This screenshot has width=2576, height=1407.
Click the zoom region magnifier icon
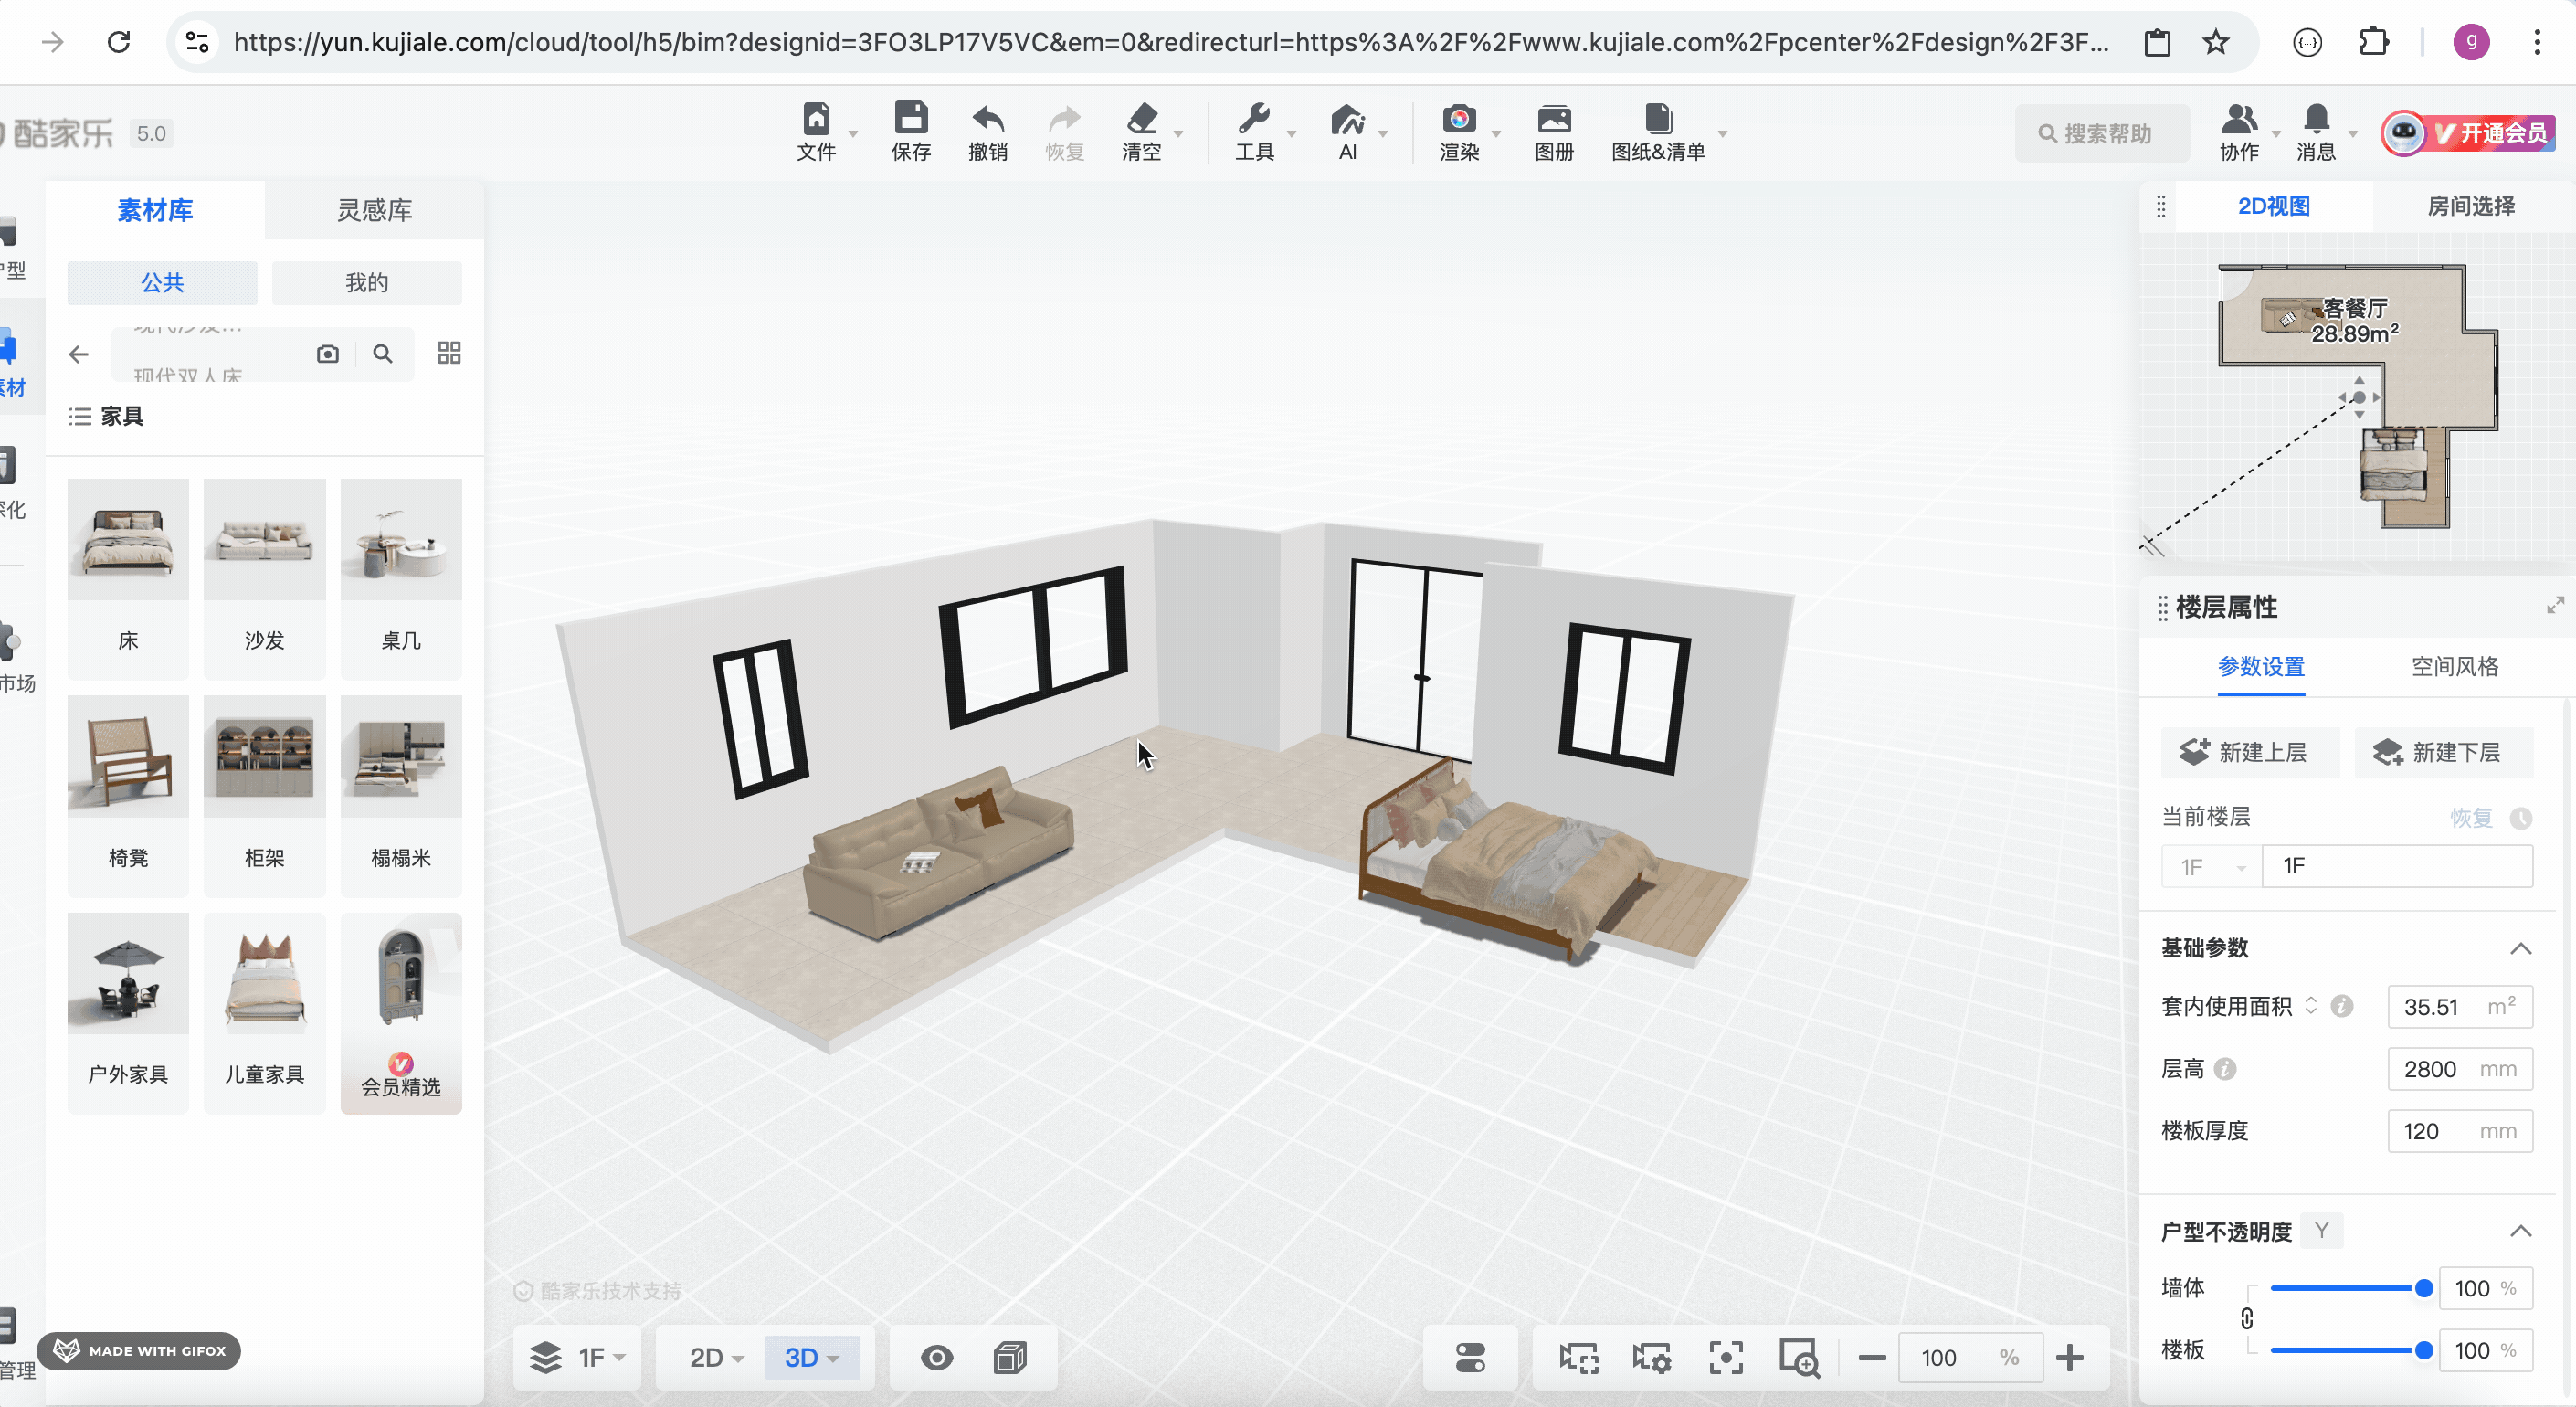[1799, 1358]
